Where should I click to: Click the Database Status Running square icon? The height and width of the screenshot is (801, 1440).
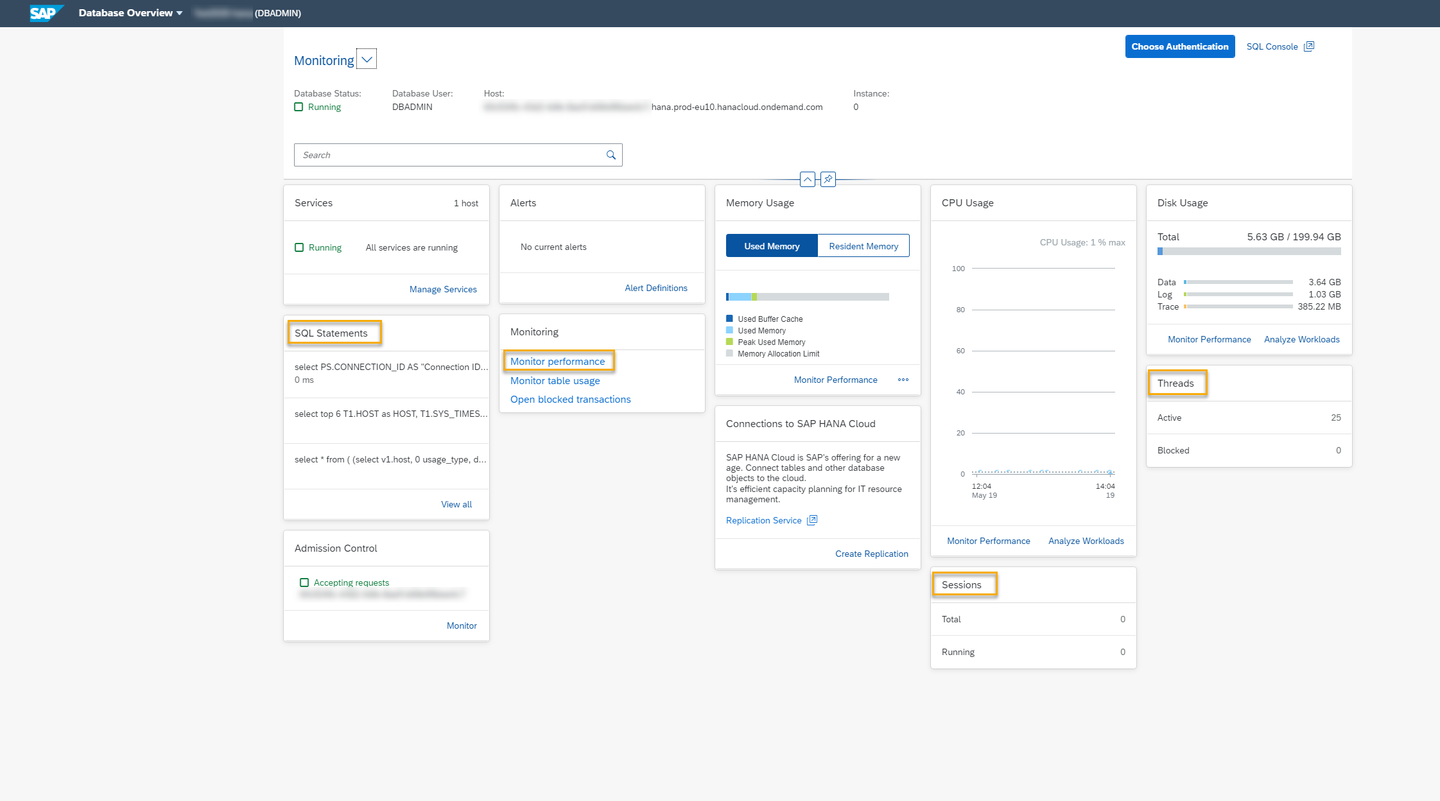tap(298, 107)
